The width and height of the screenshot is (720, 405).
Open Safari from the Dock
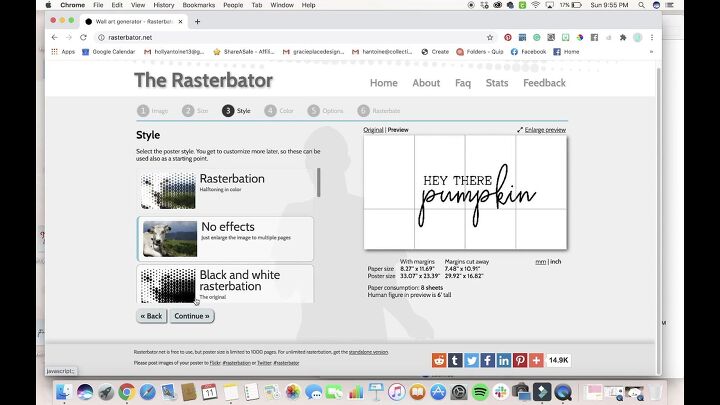point(147,392)
